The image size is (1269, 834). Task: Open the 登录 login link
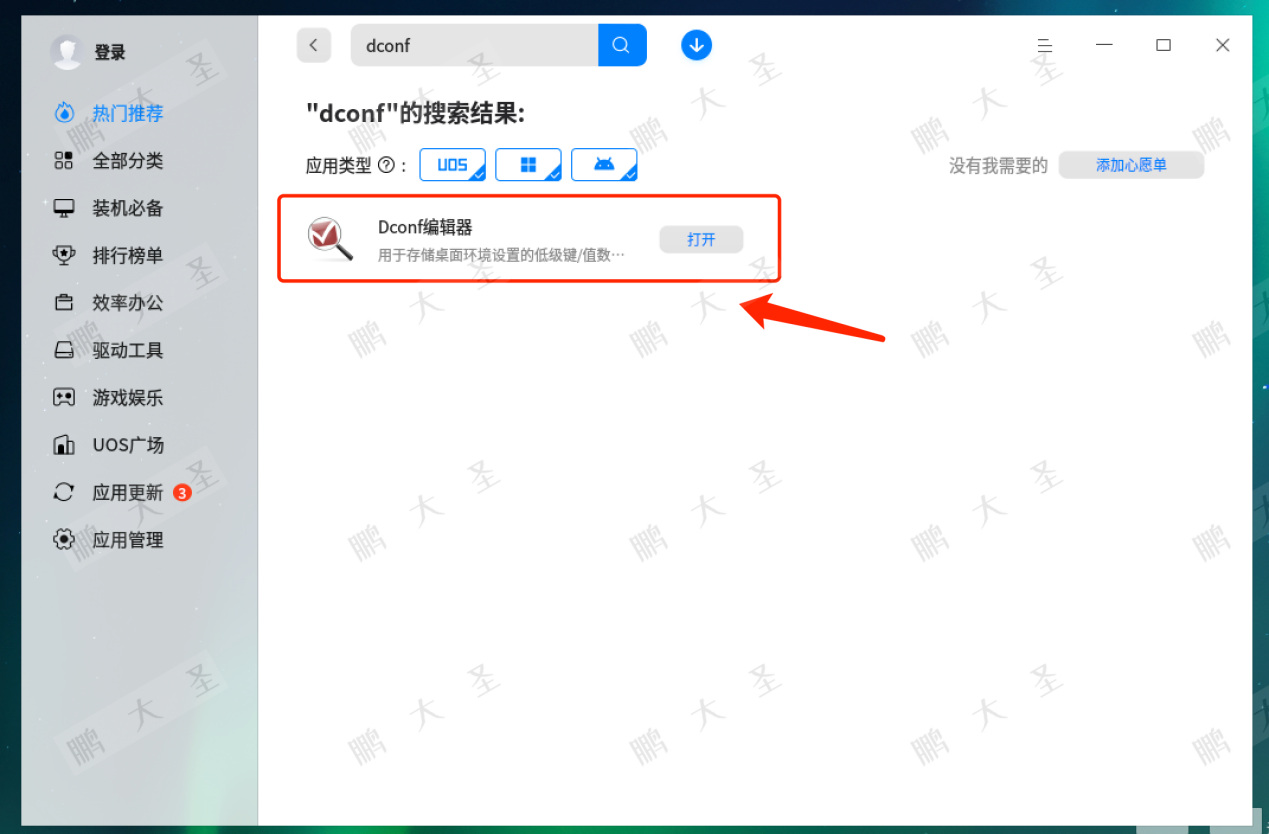point(110,53)
